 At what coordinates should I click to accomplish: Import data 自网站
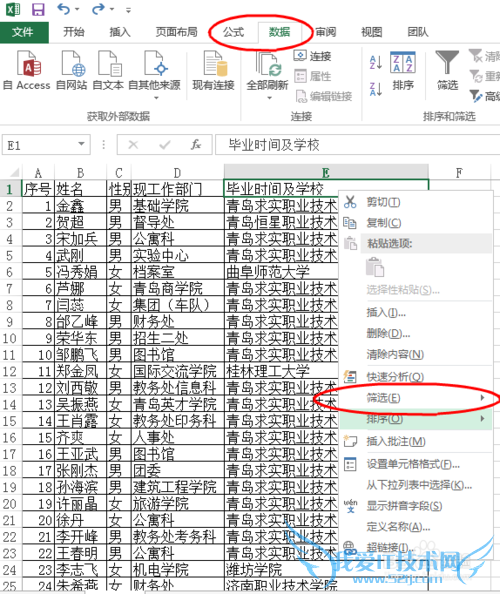[x=72, y=71]
